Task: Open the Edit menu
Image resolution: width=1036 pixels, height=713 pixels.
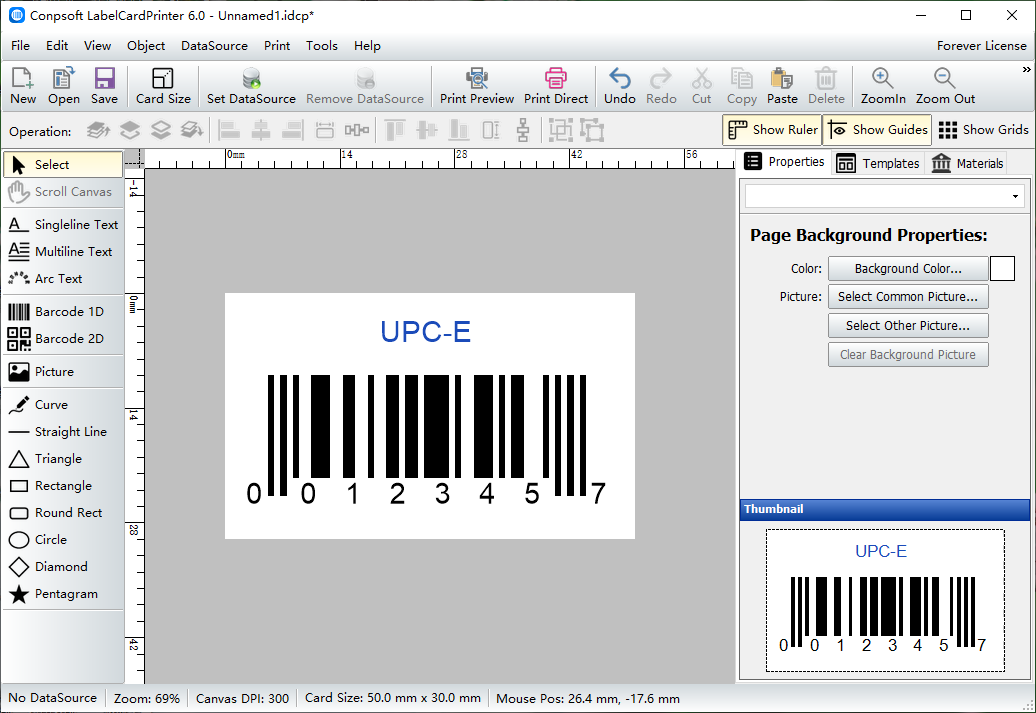Action: pyautogui.click(x=57, y=46)
